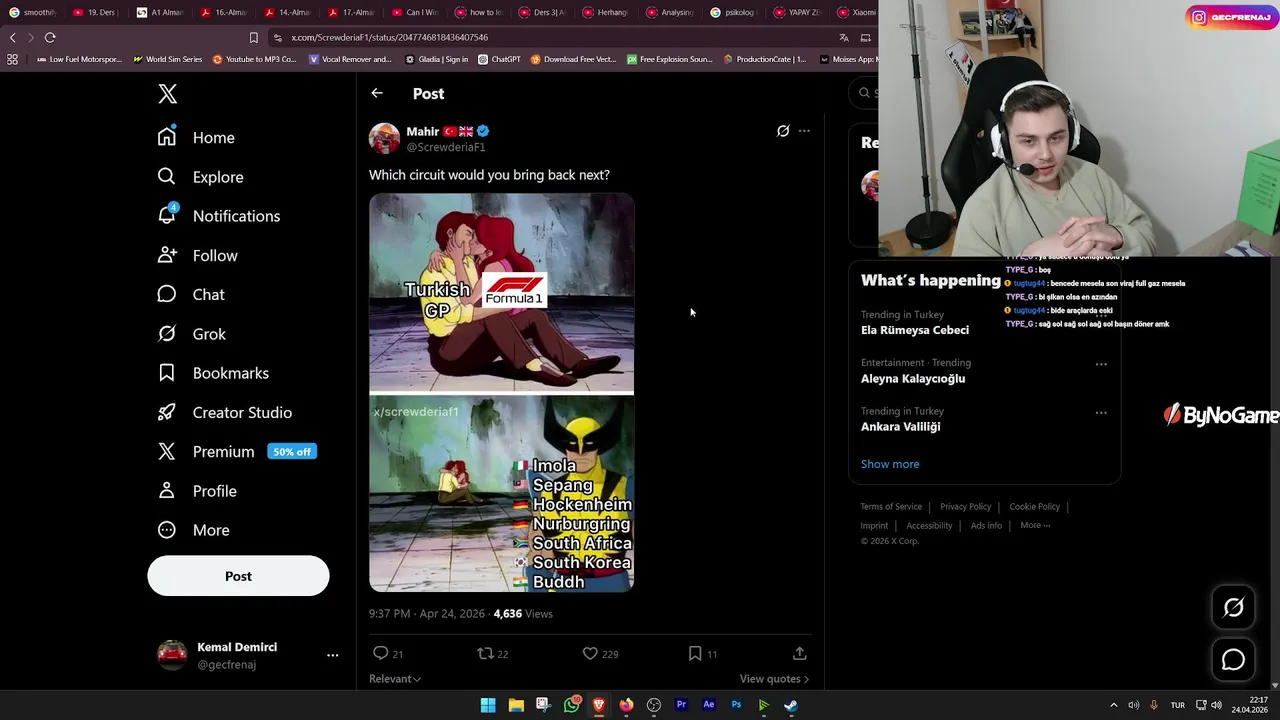Viewport: 1280px width, 720px height.
Task: Open the three-dot menu on Mahir's post
Action: 804,131
